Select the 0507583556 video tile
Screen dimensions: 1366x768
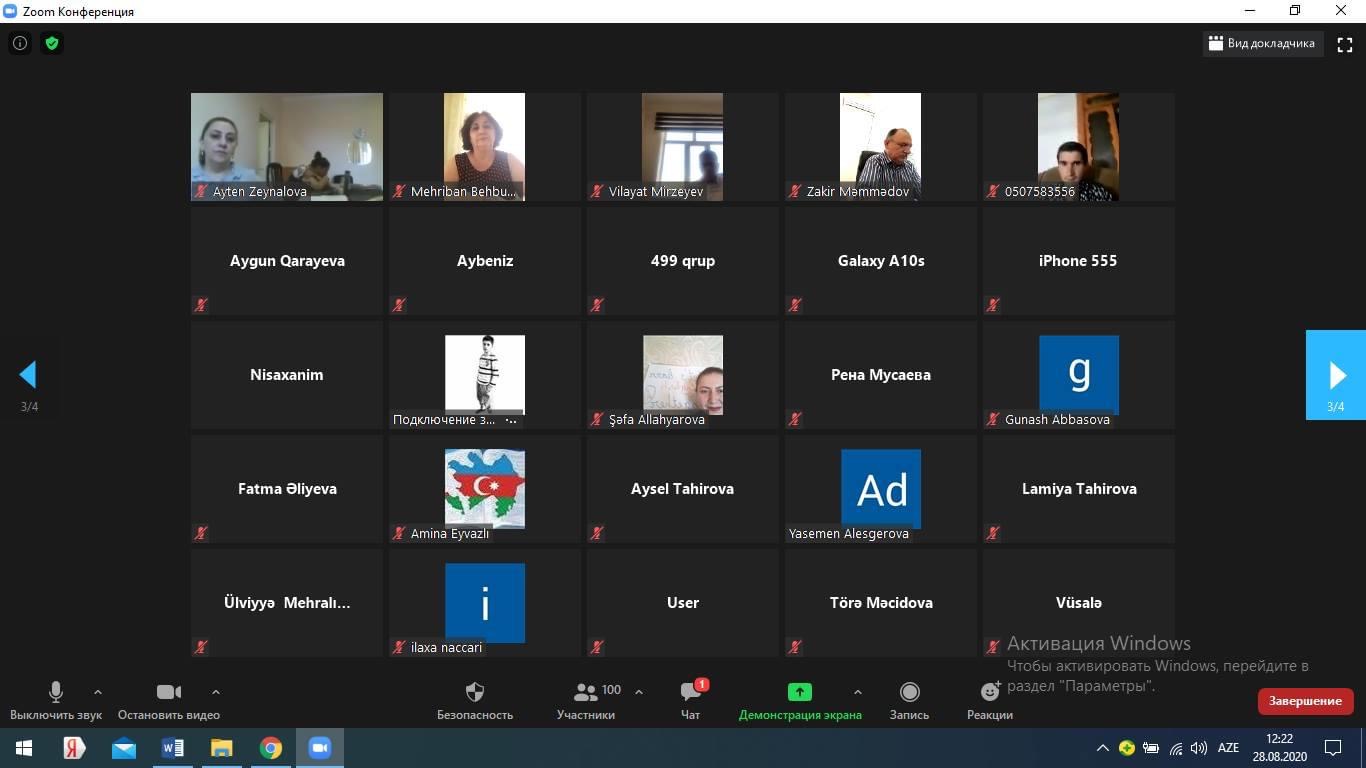pos(1079,147)
